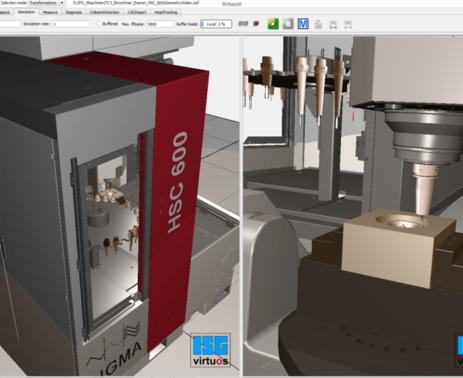The image size is (463, 378).
Task: Click the gray double-block icon beside Buffer loads
Action: click(243, 24)
